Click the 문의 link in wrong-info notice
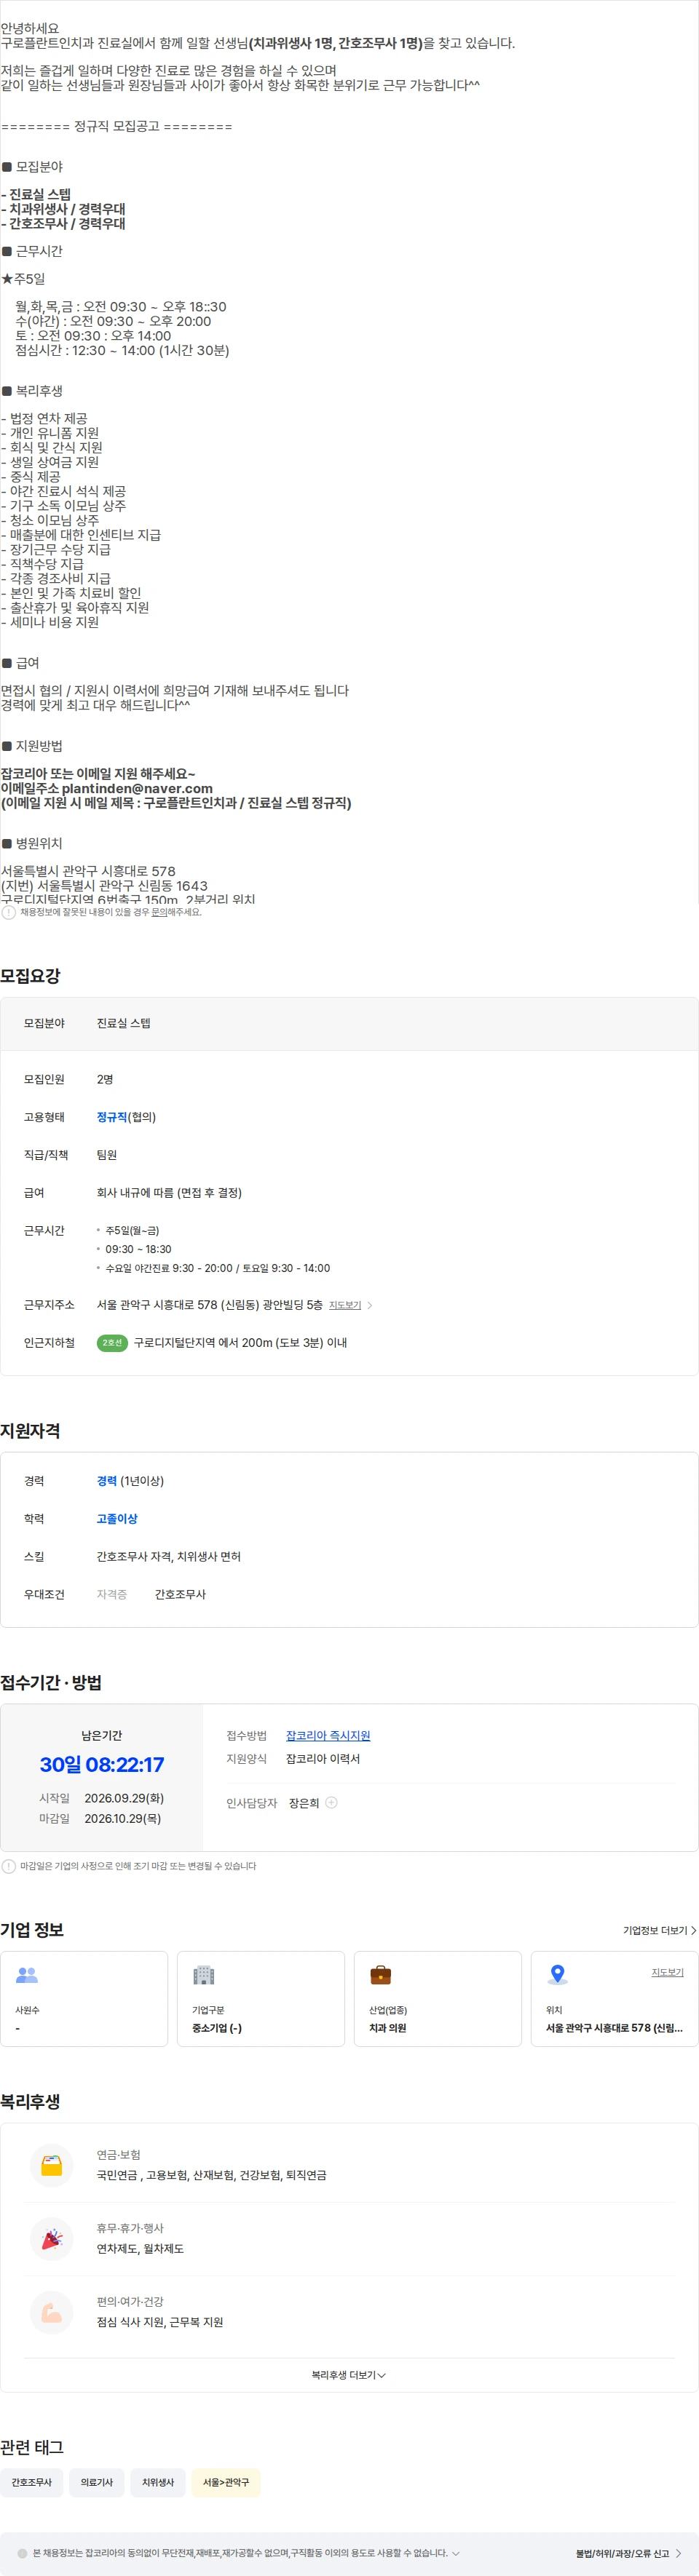The width and height of the screenshot is (699, 2576). tap(159, 912)
